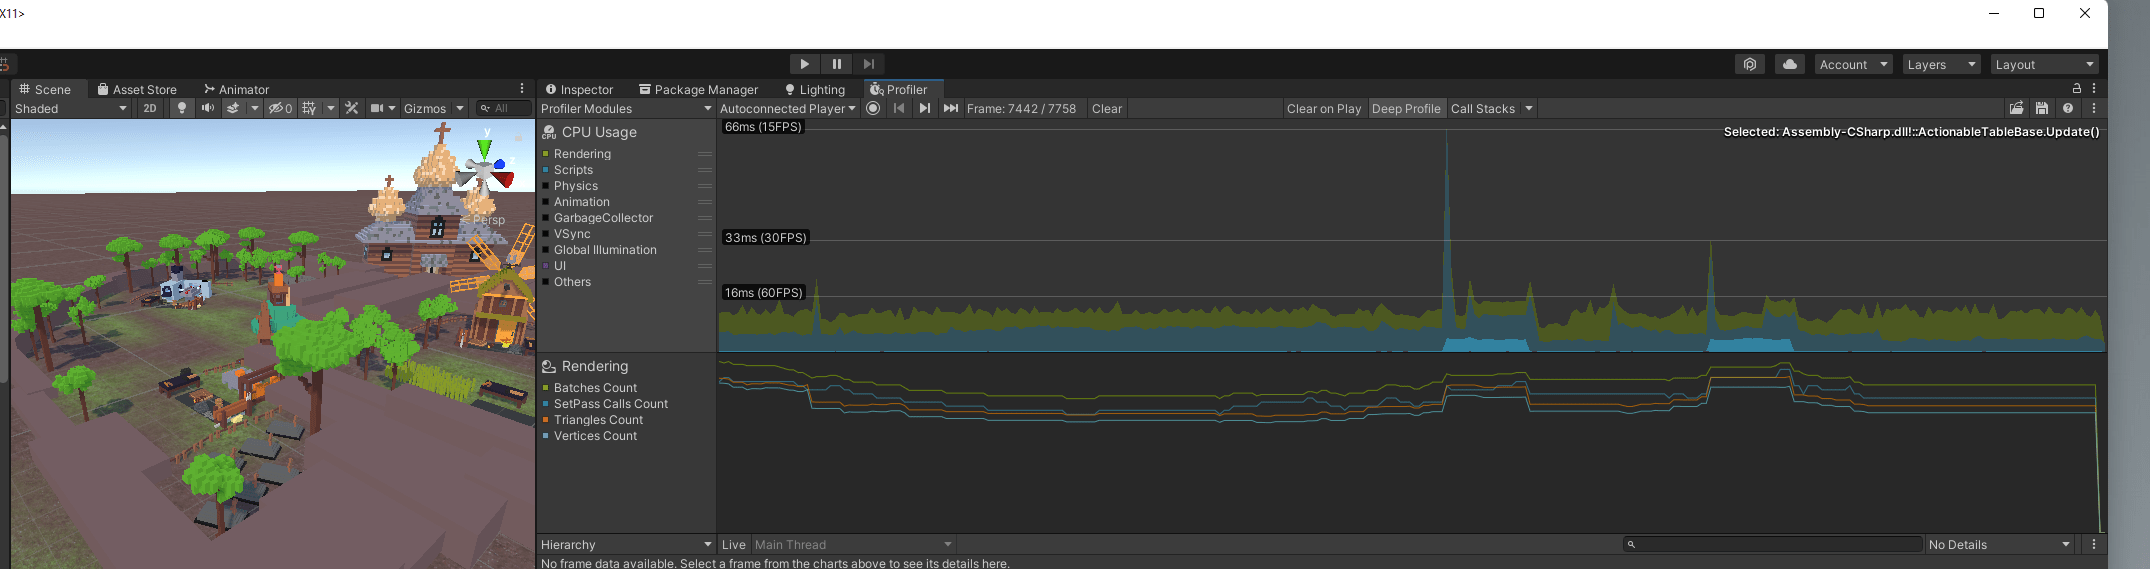
Task: Click Batches Count stat
Action: pos(595,388)
